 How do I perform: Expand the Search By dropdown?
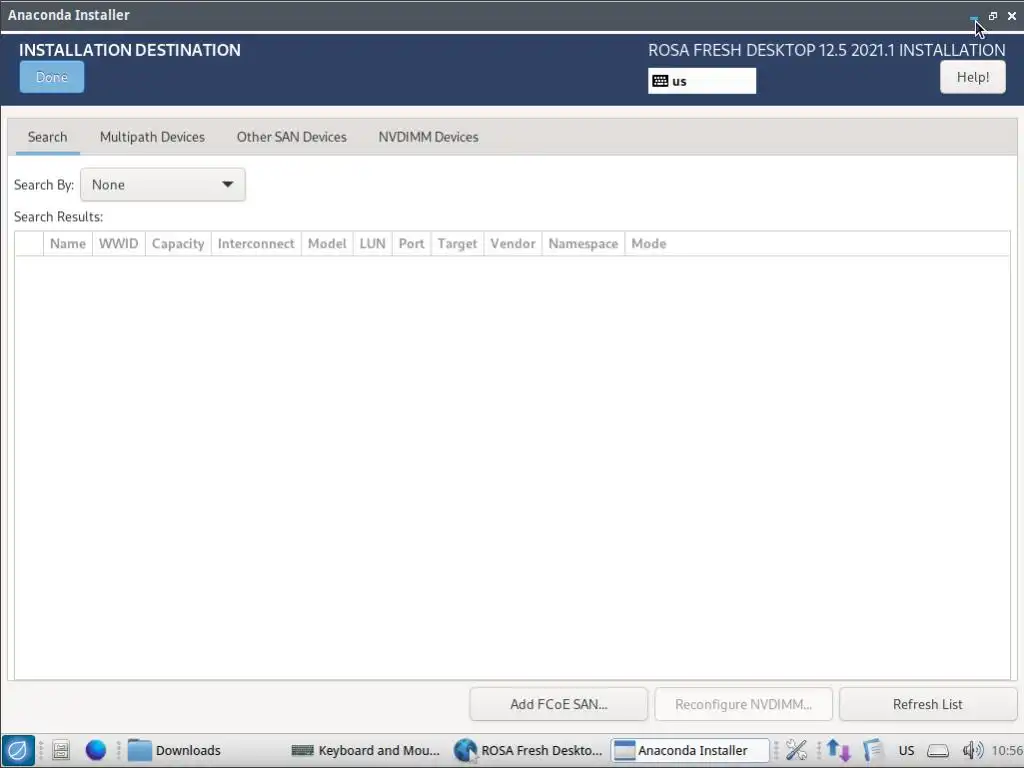(163, 185)
